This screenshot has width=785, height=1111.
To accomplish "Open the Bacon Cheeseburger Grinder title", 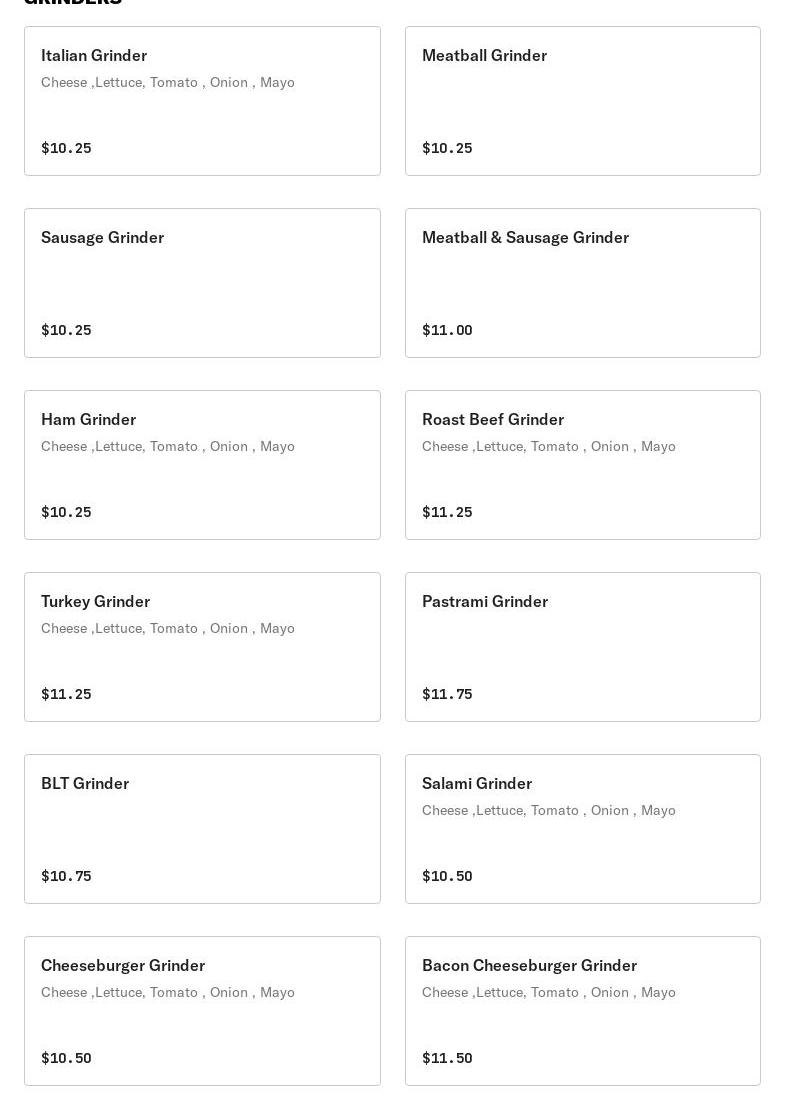I will click(x=529, y=966).
